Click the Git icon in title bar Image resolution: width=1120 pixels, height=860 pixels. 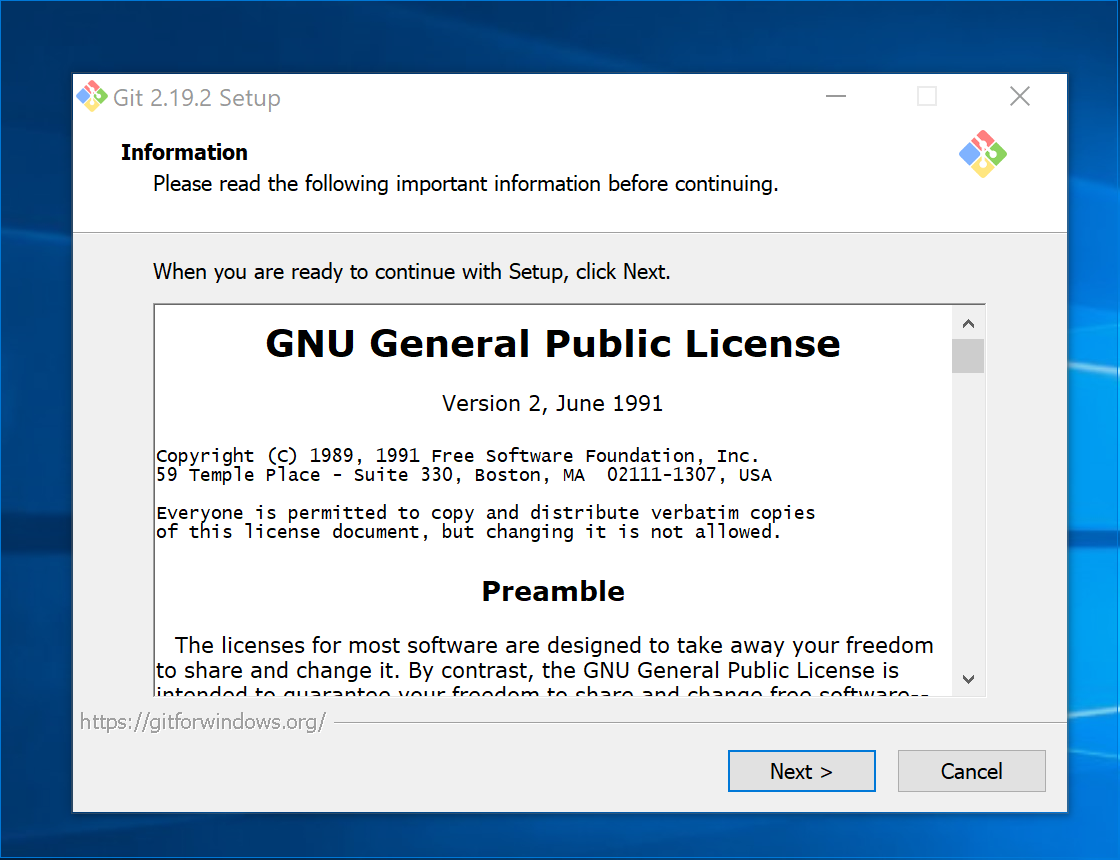click(92, 96)
